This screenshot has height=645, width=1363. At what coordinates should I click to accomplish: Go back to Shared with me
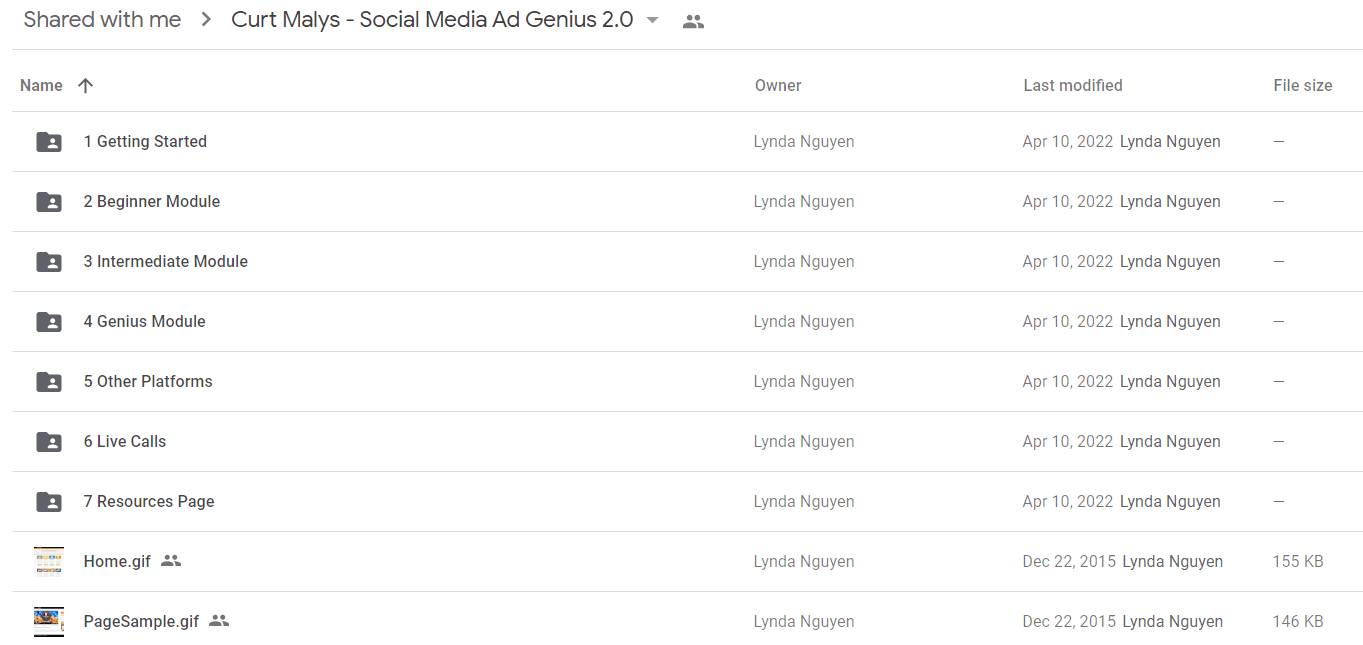coord(102,20)
